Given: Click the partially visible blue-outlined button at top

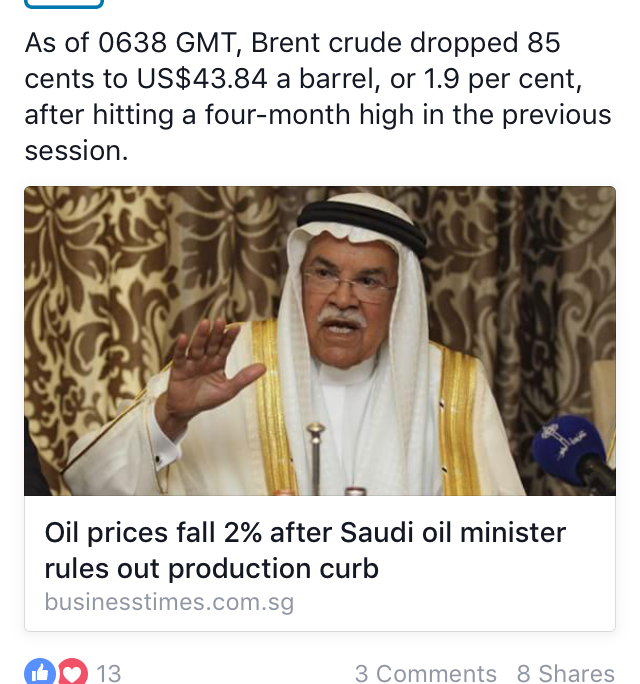Looking at the screenshot, I should 63,4.
